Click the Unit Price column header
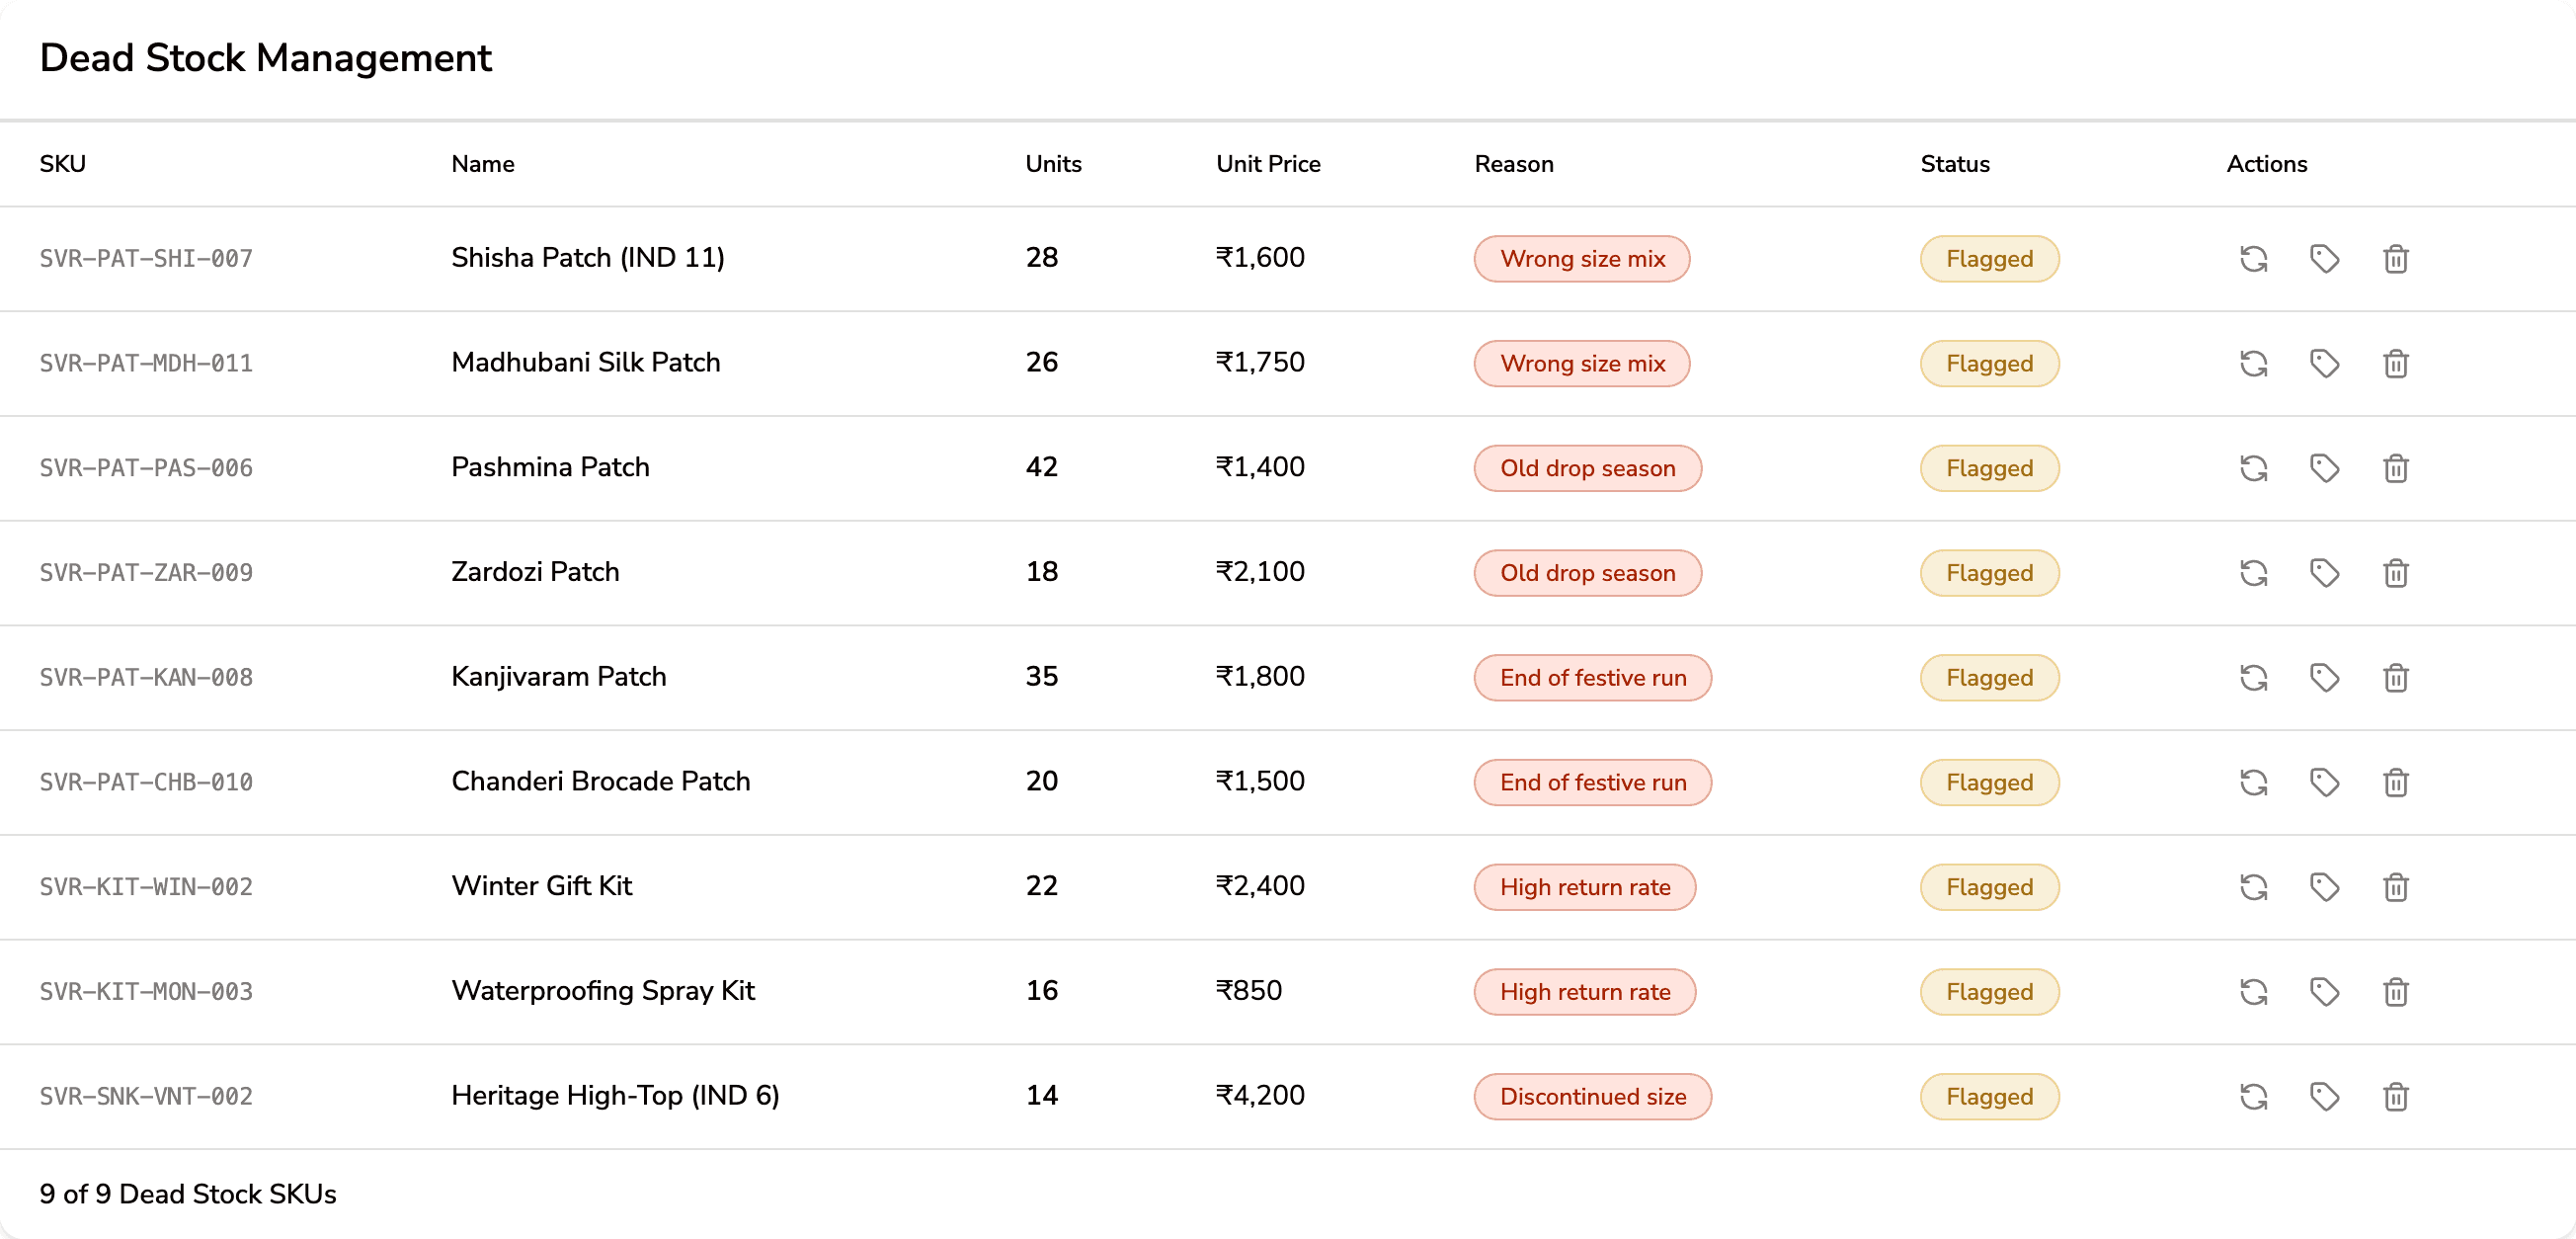Viewport: 2576px width, 1239px height. (1267, 164)
